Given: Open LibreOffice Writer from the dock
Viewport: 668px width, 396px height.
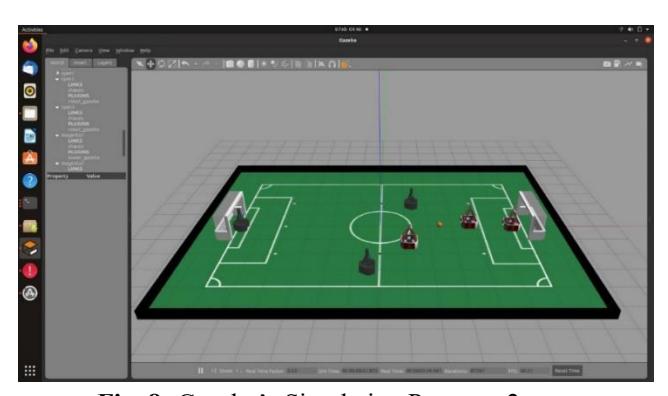Looking at the screenshot, I should pyautogui.click(x=30, y=136).
